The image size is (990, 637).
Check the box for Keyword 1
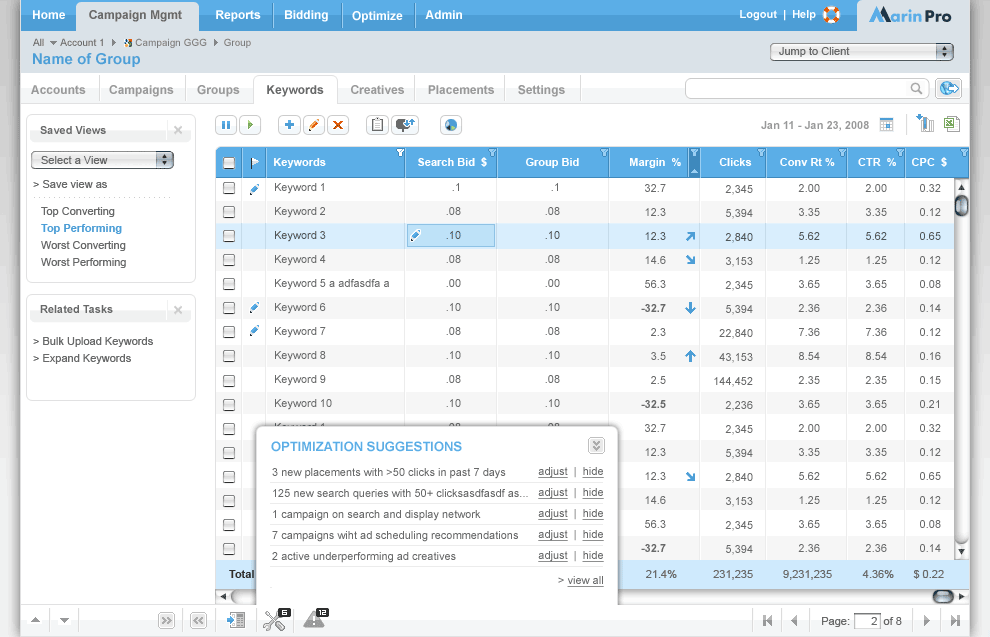[229, 188]
